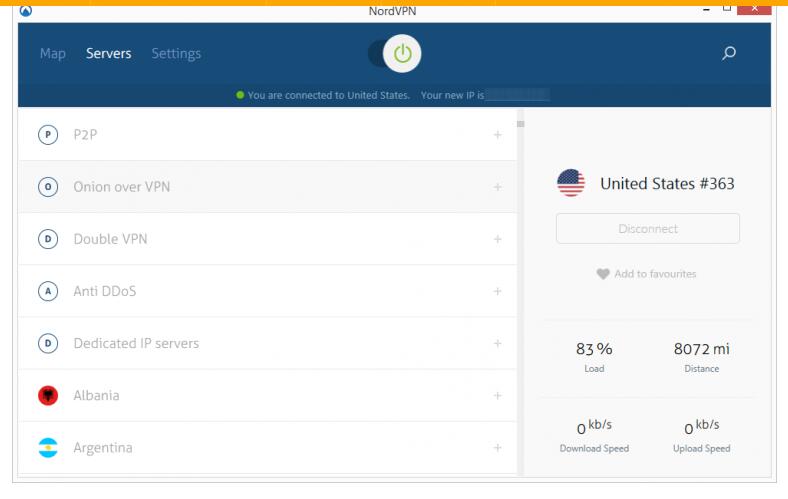Click the 8072 mi distance value
Viewport: 788px width, 499px height.
click(702, 349)
